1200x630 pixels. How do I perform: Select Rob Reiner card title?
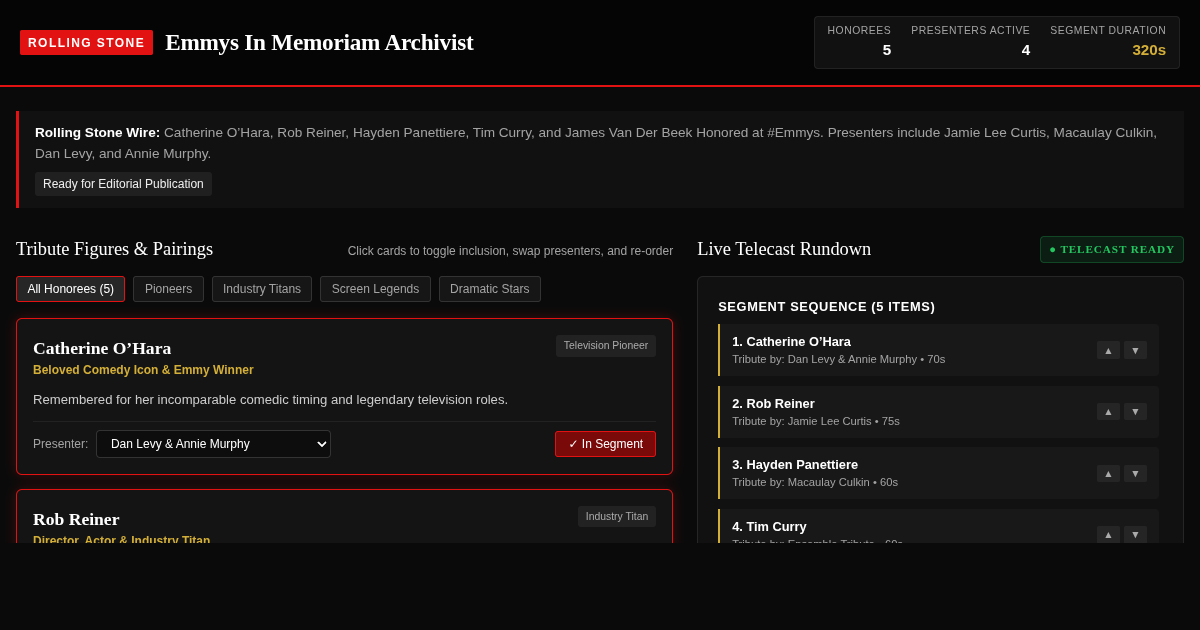76,519
